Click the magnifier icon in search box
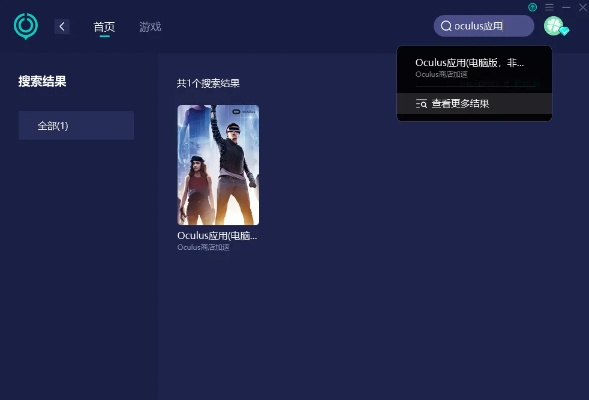This screenshot has width=589, height=400. pos(446,26)
